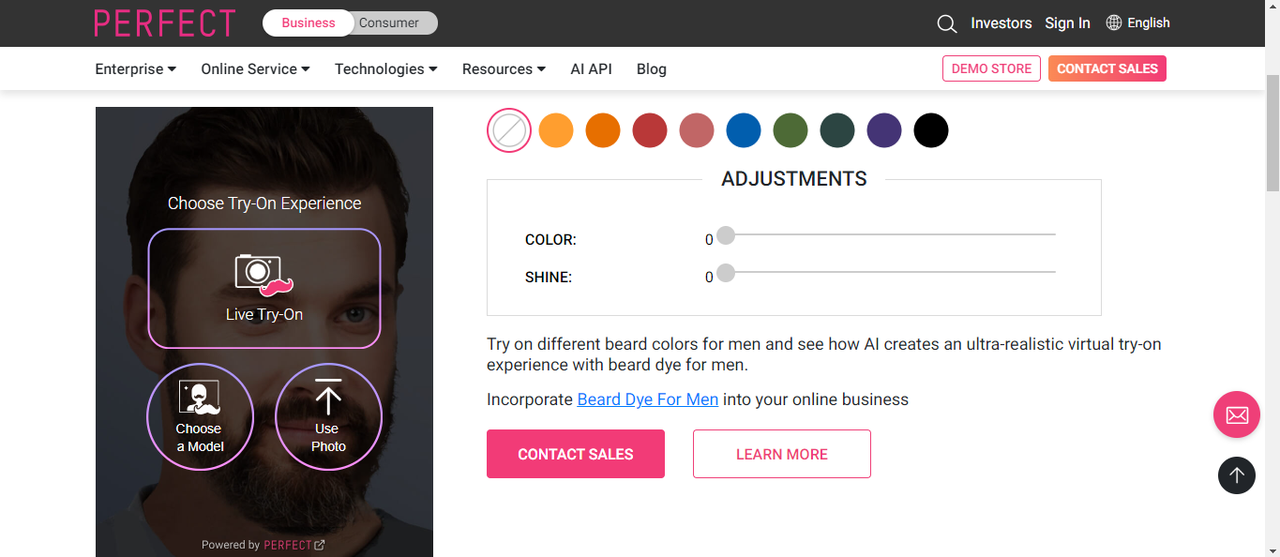The image size is (1280, 557).
Task: Click the pink email envelope button
Action: 1236,414
